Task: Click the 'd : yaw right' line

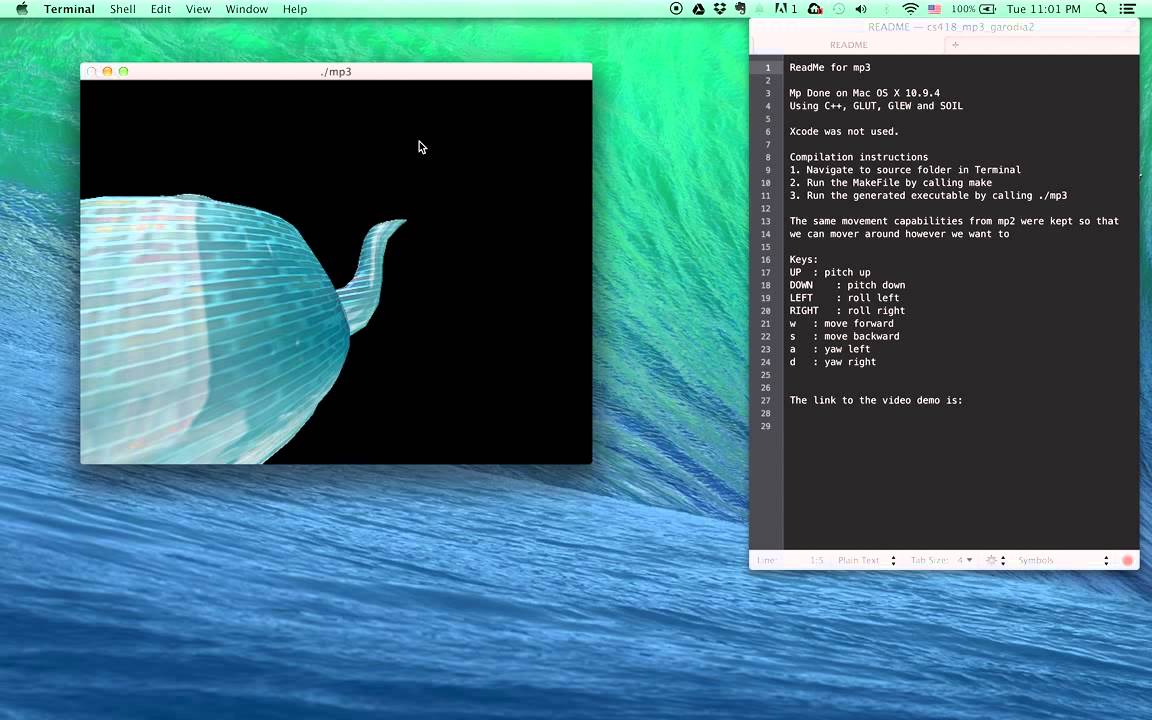Action: click(832, 362)
